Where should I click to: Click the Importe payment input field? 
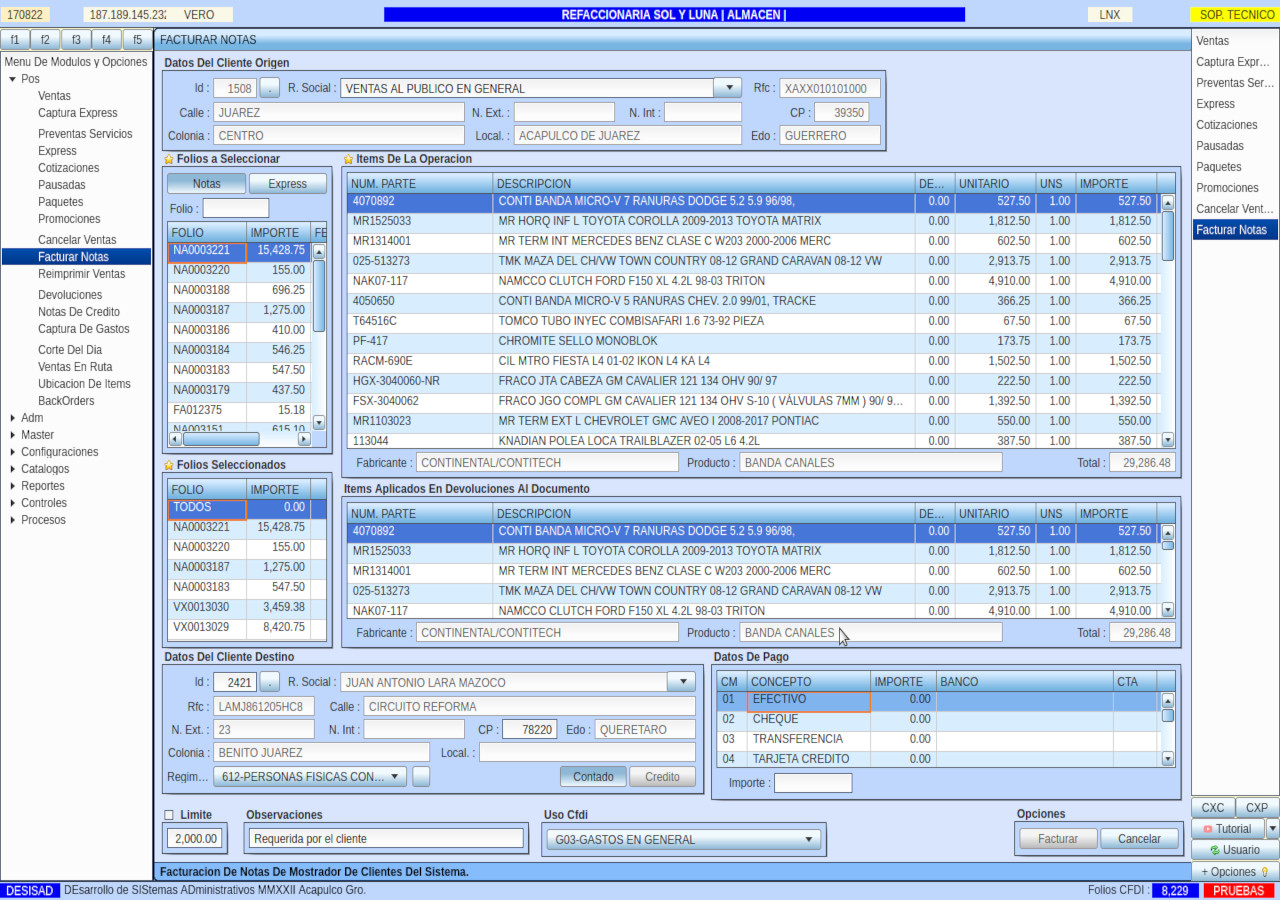(813, 783)
